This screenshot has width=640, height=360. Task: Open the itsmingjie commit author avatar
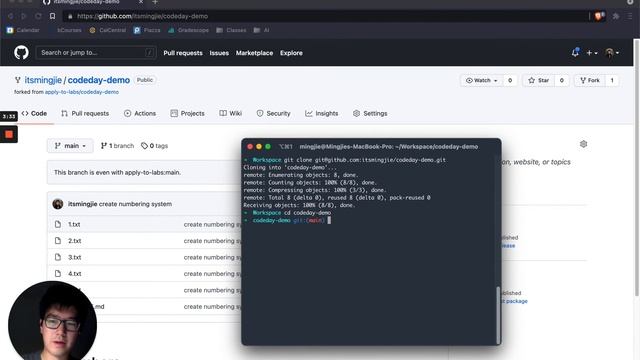(58, 204)
